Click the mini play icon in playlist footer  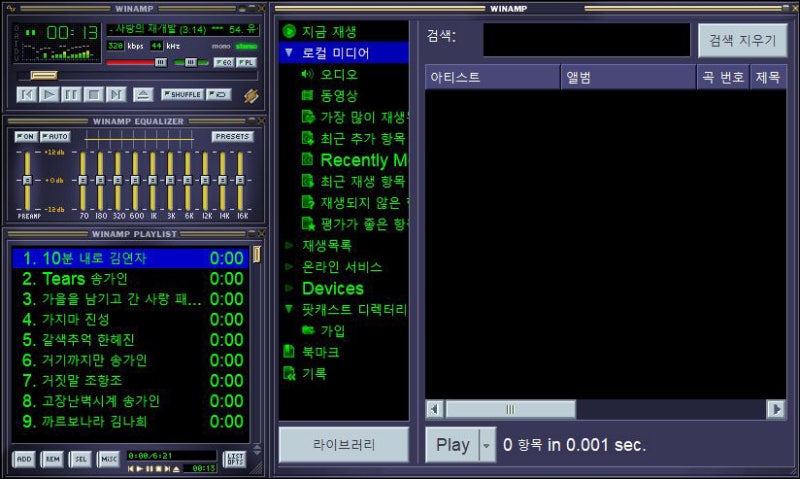click(x=140, y=468)
